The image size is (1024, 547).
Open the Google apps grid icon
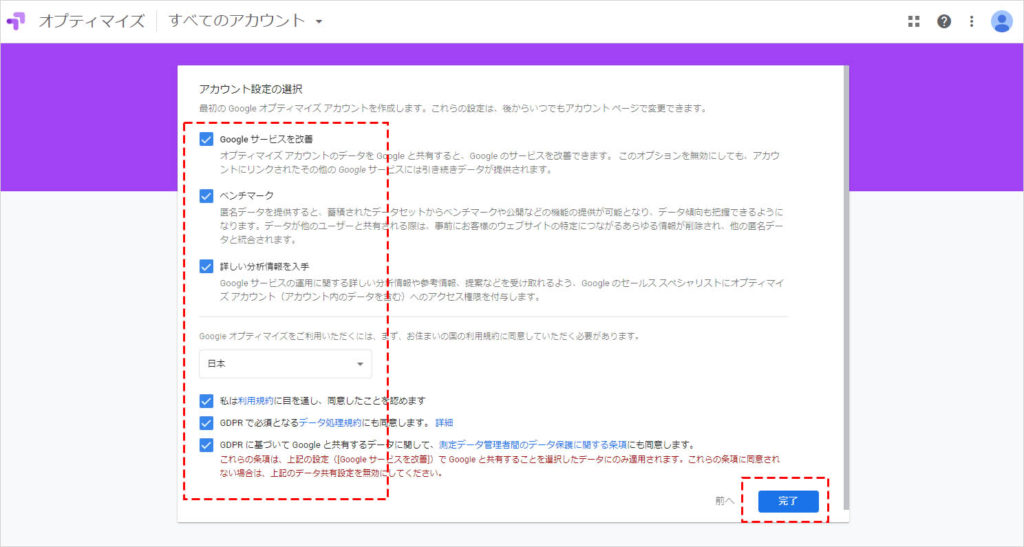click(x=913, y=21)
